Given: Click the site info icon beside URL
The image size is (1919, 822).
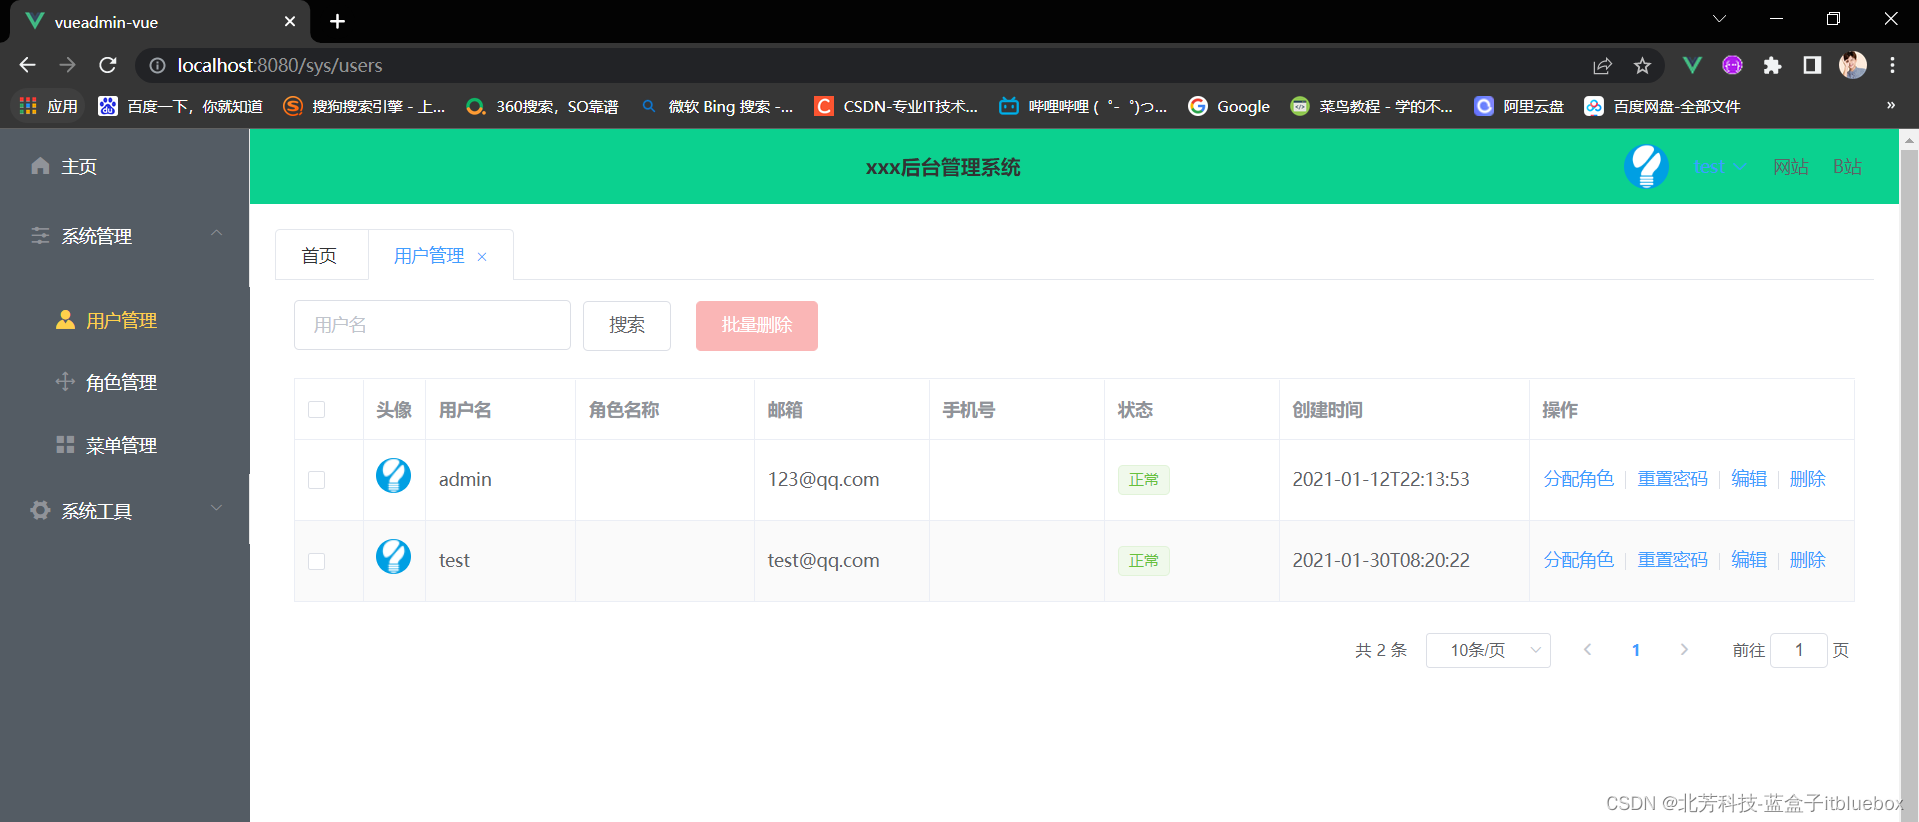Looking at the screenshot, I should pyautogui.click(x=157, y=65).
